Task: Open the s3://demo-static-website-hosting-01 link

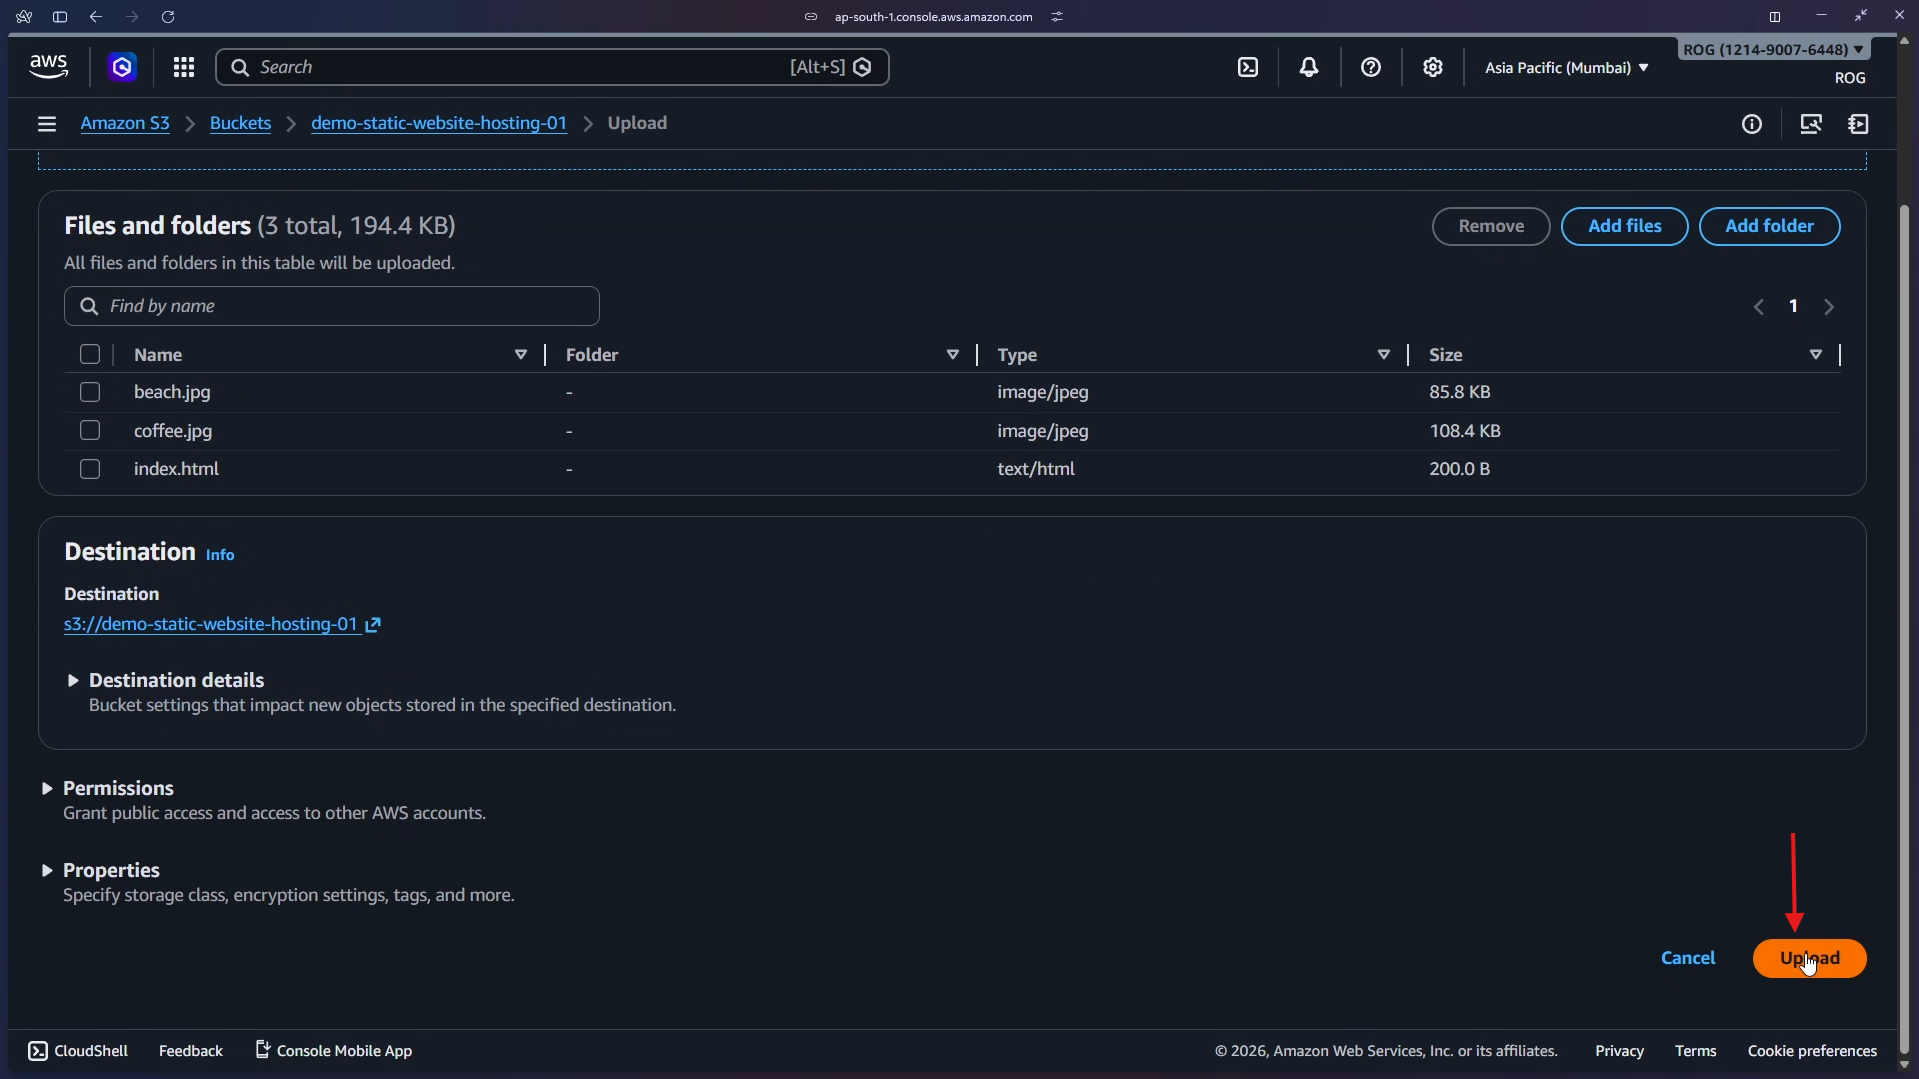Action: [212, 623]
